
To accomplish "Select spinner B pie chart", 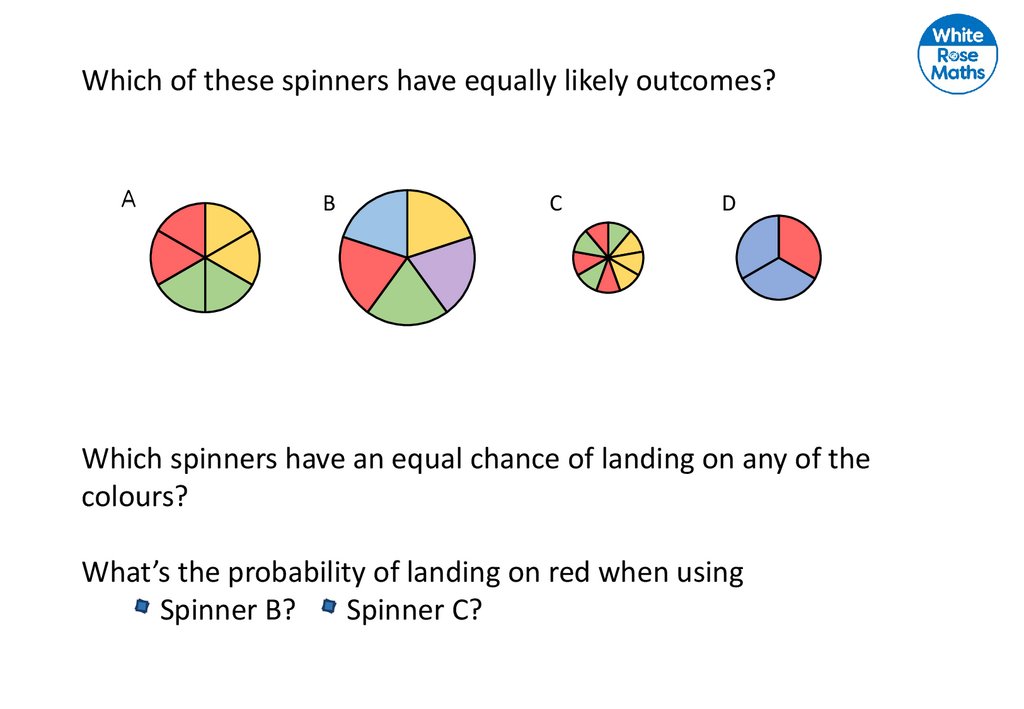I will 407,256.
